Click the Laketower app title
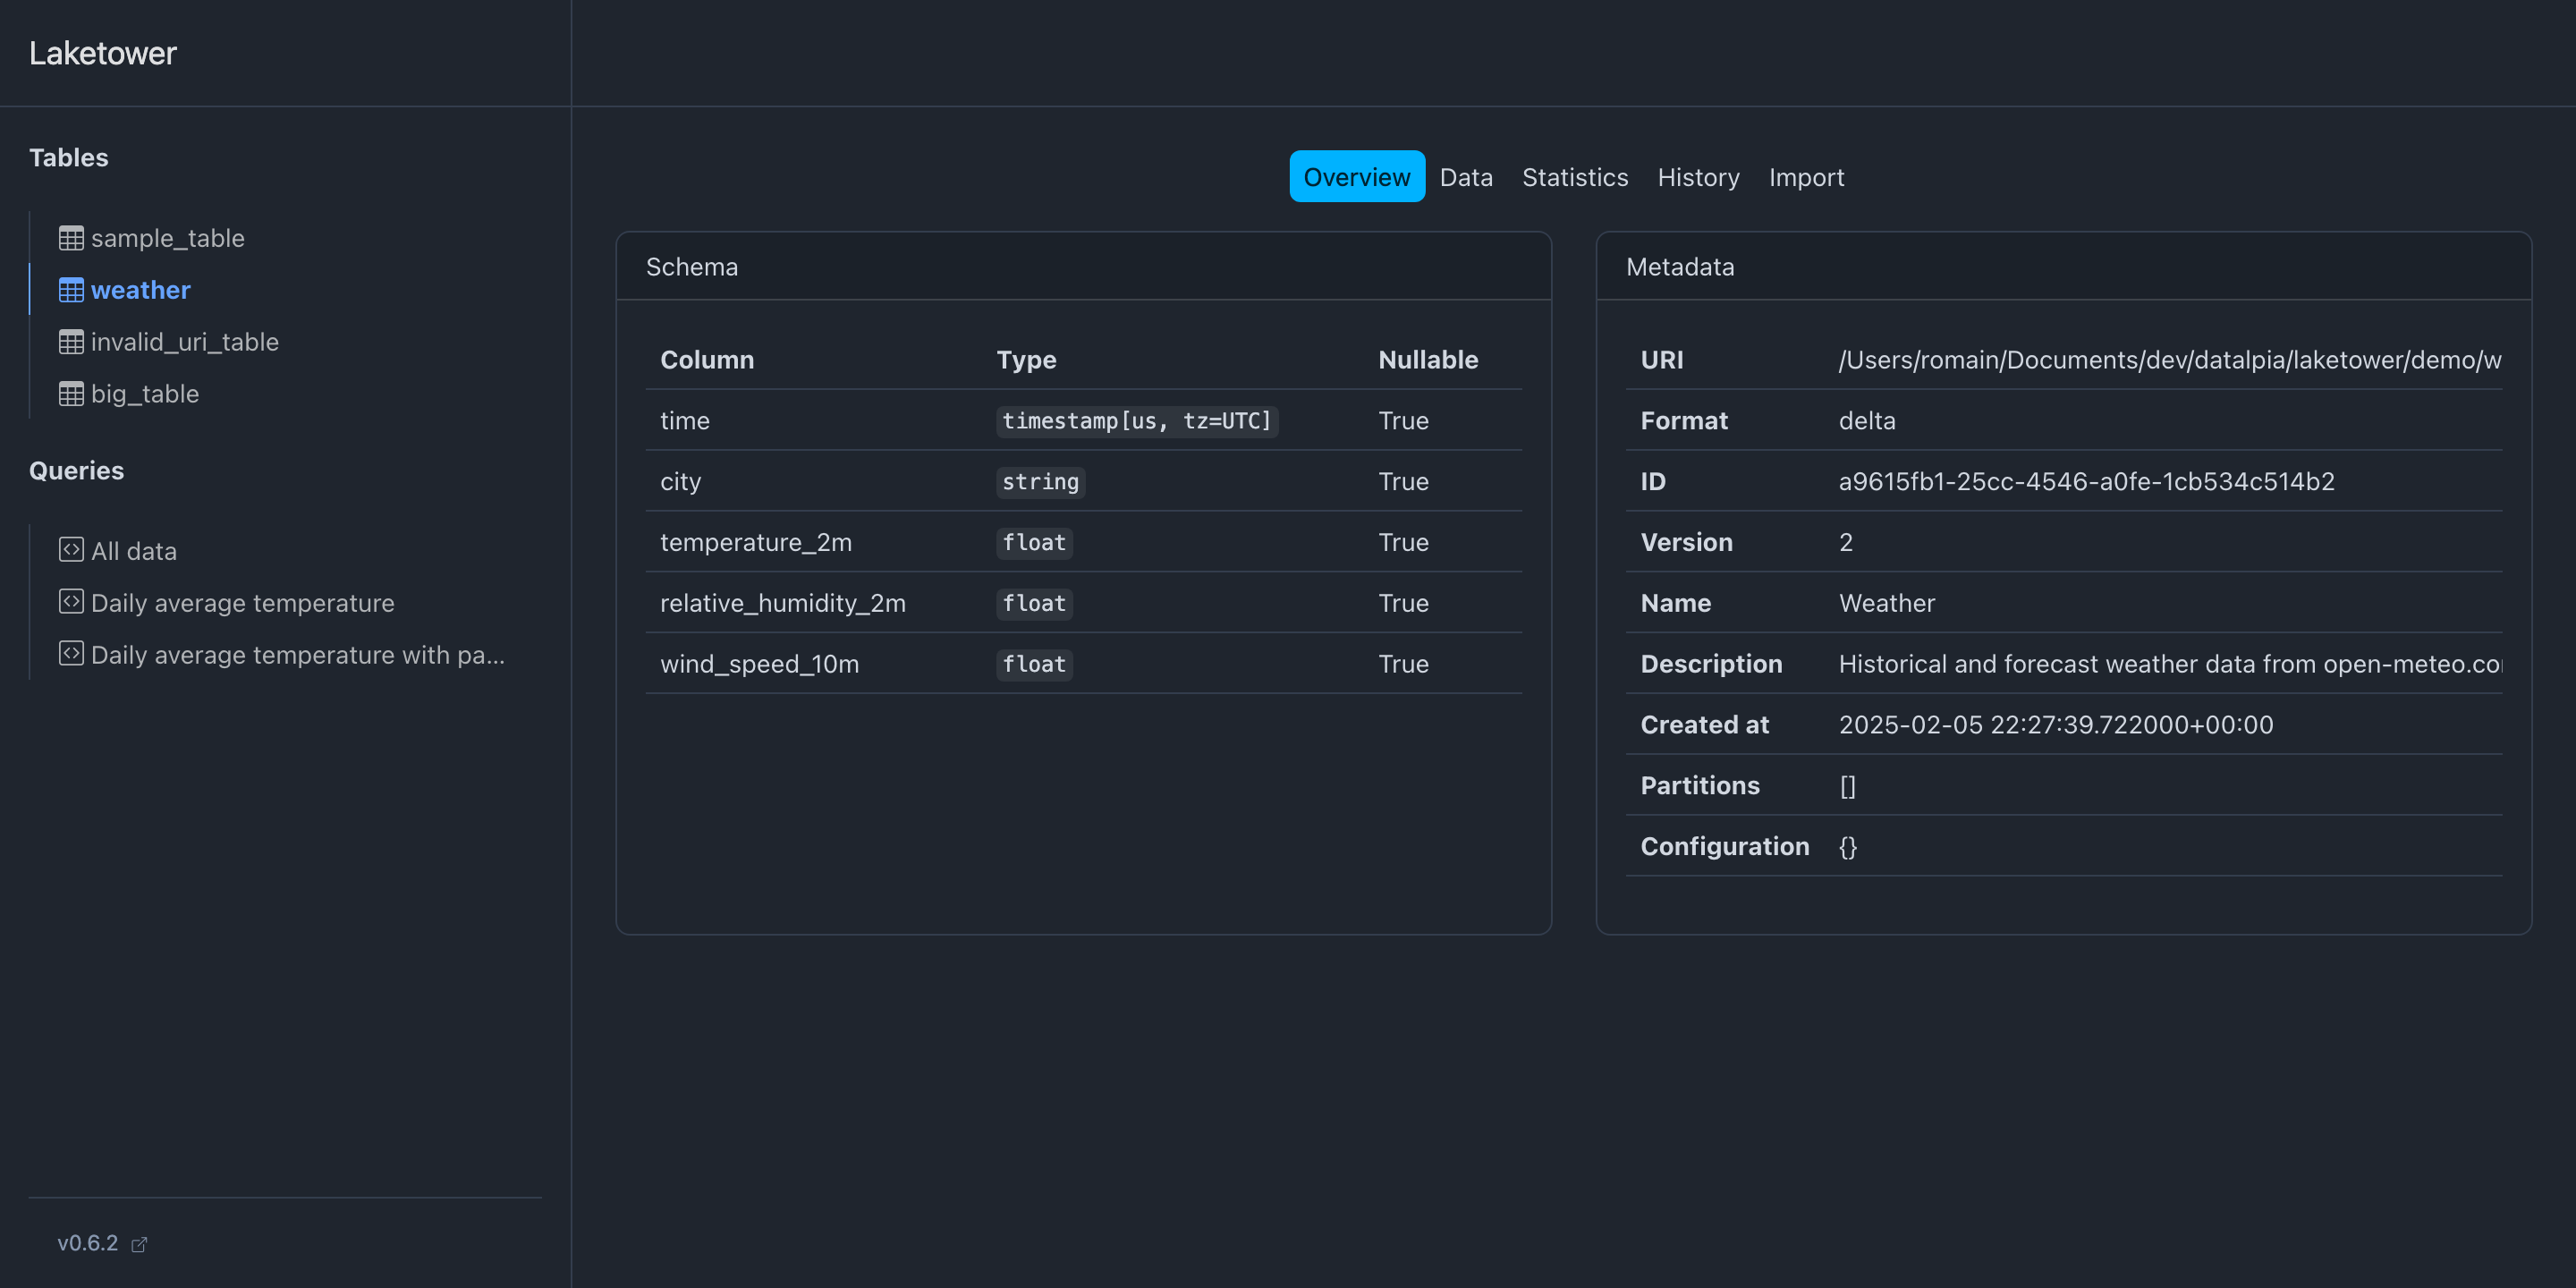This screenshot has height=1288, width=2576. [103, 53]
